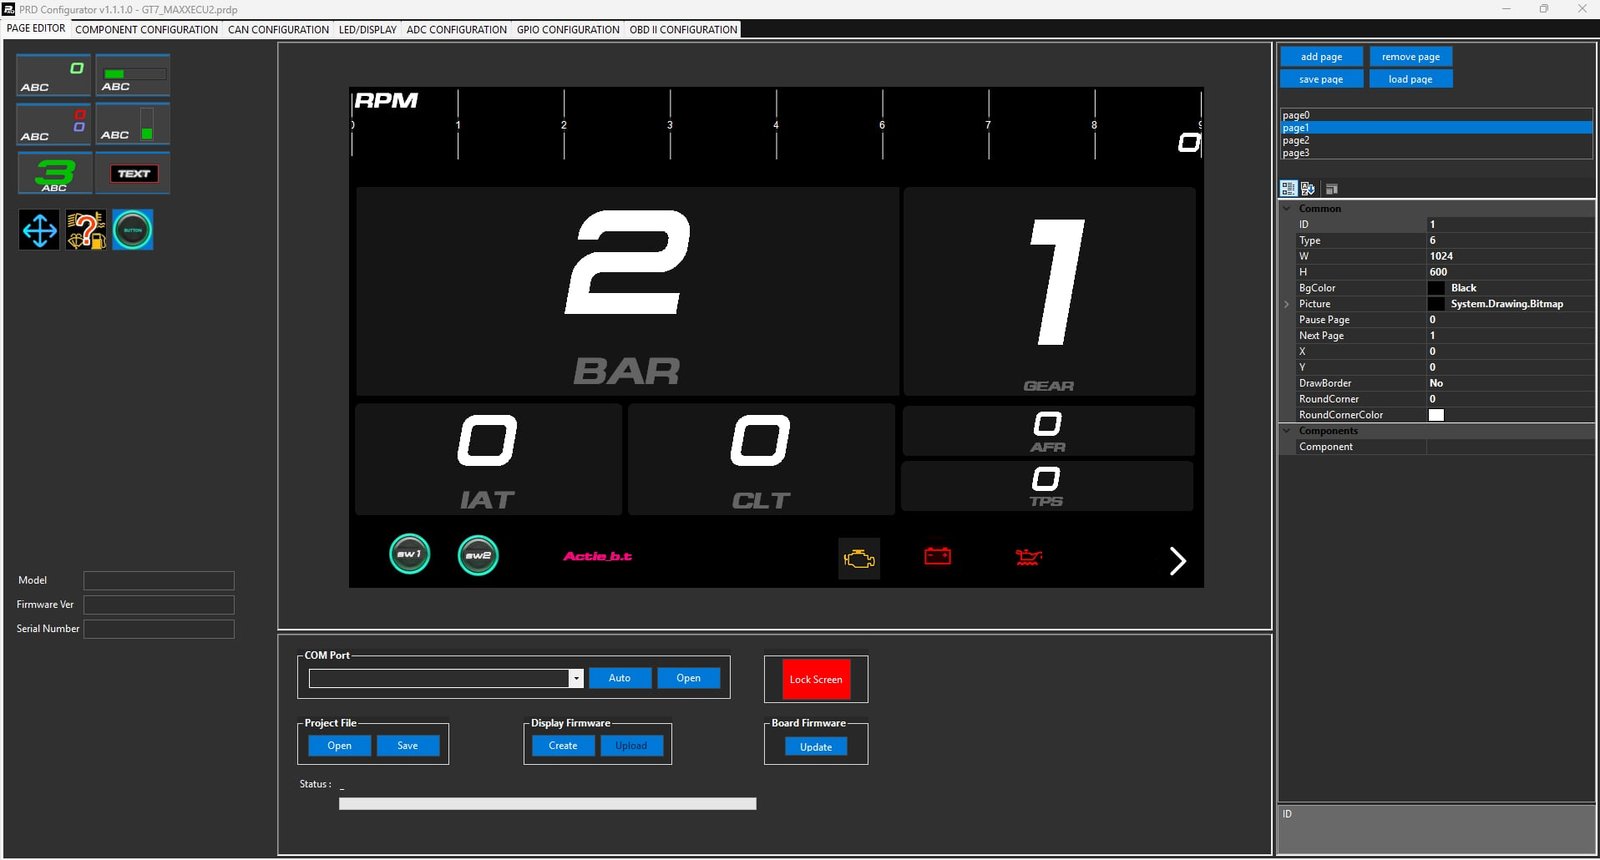This screenshot has height=860, width=1600.
Task: Click the Update Board Firmware button
Action: (x=816, y=747)
